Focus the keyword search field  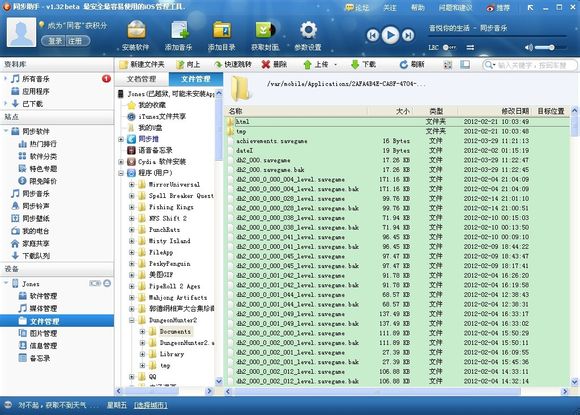(x=530, y=65)
